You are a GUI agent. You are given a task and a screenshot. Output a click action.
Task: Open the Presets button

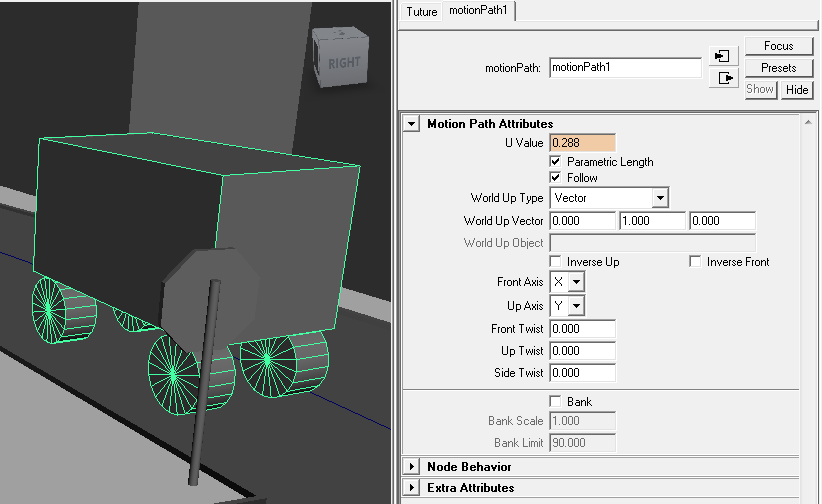(x=778, y=68)
